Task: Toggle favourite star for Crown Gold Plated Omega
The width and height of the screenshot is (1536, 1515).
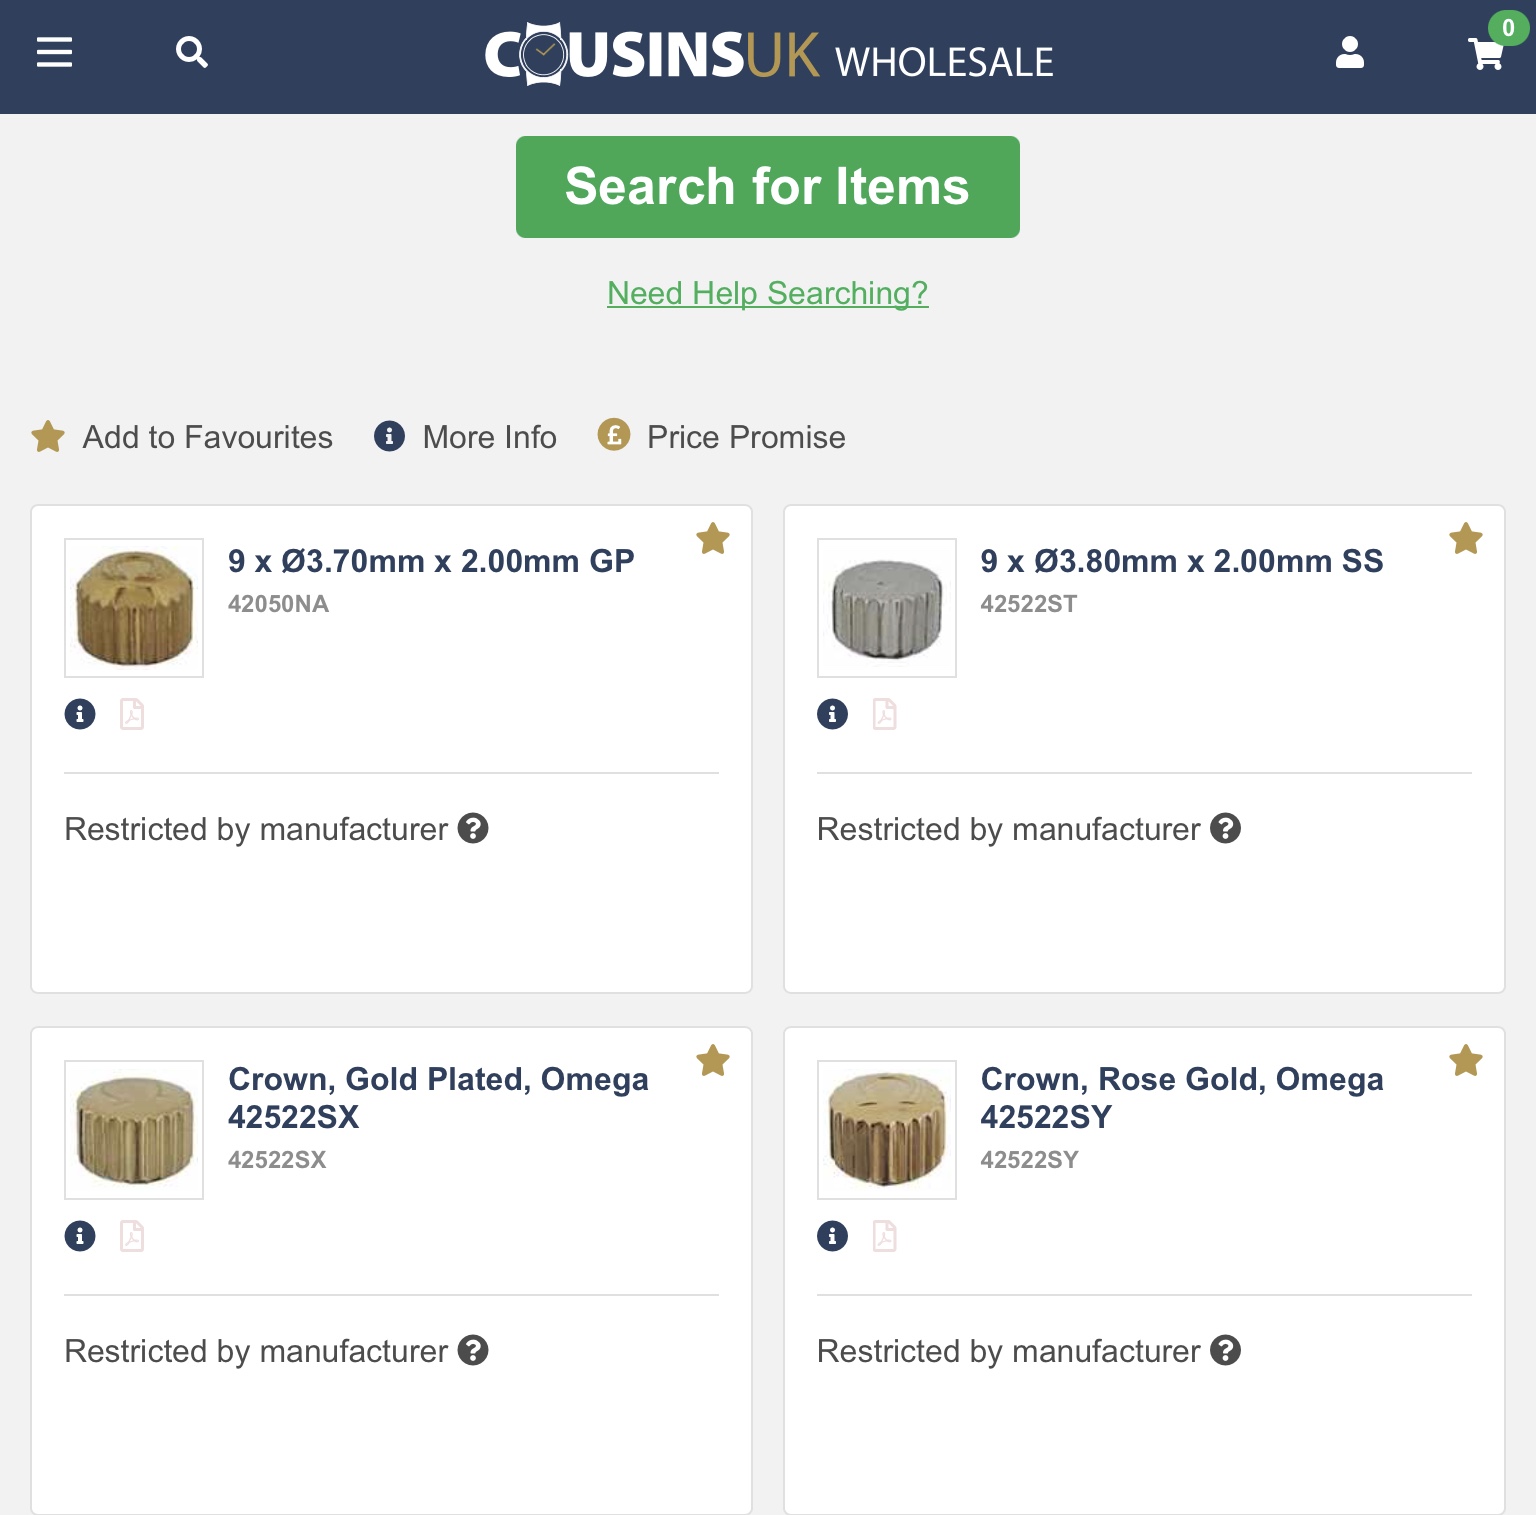Action: [x=713, y=1061]
